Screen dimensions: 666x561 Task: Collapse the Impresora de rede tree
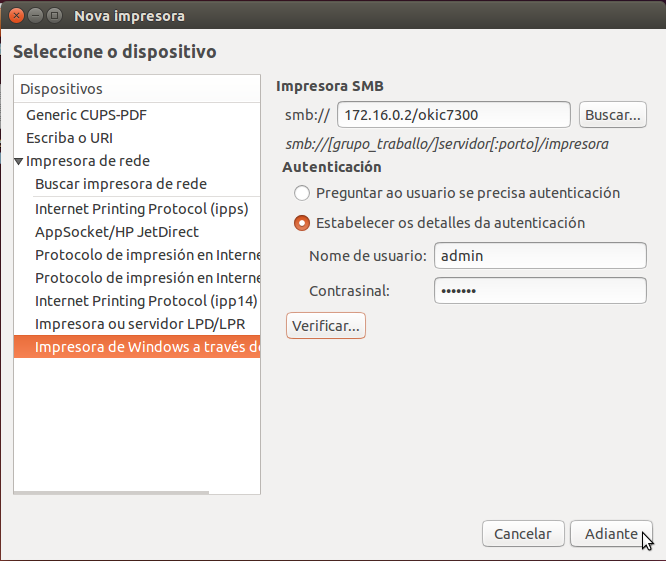tap(18, 161)
